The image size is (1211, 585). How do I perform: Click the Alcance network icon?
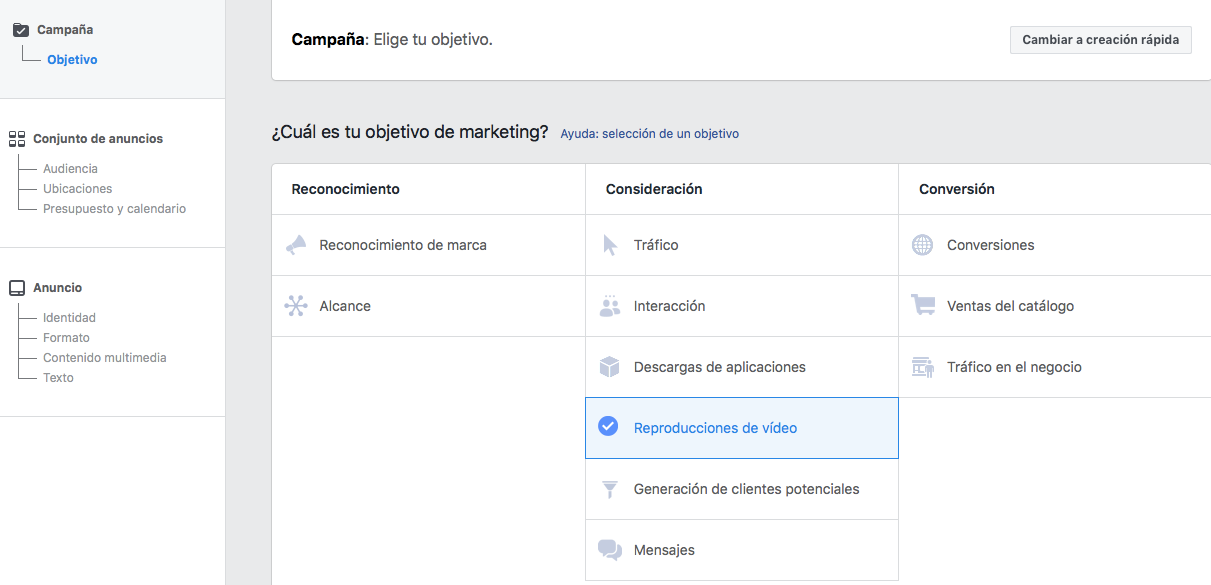click(296, 306)
